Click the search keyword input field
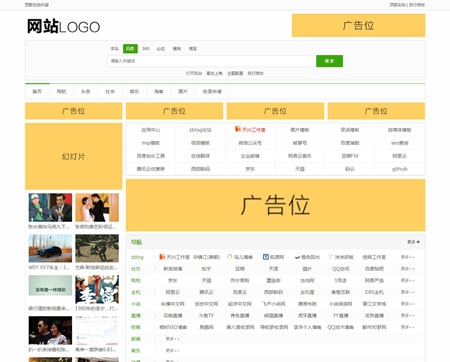The image size is (450, 362). (x=211, y=61)
